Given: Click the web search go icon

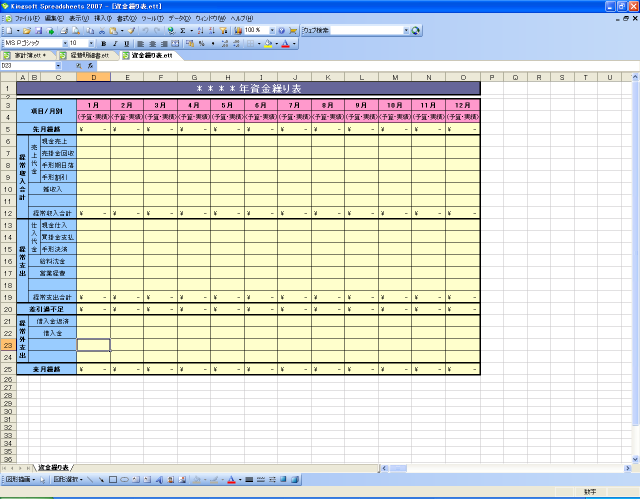Looking at the screenshot, I should pyautogui.click(x=416, y=31).
